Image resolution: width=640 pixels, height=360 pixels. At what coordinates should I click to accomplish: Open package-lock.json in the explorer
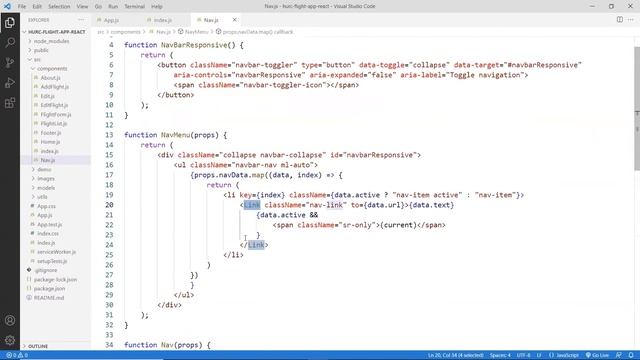(56, 280)
